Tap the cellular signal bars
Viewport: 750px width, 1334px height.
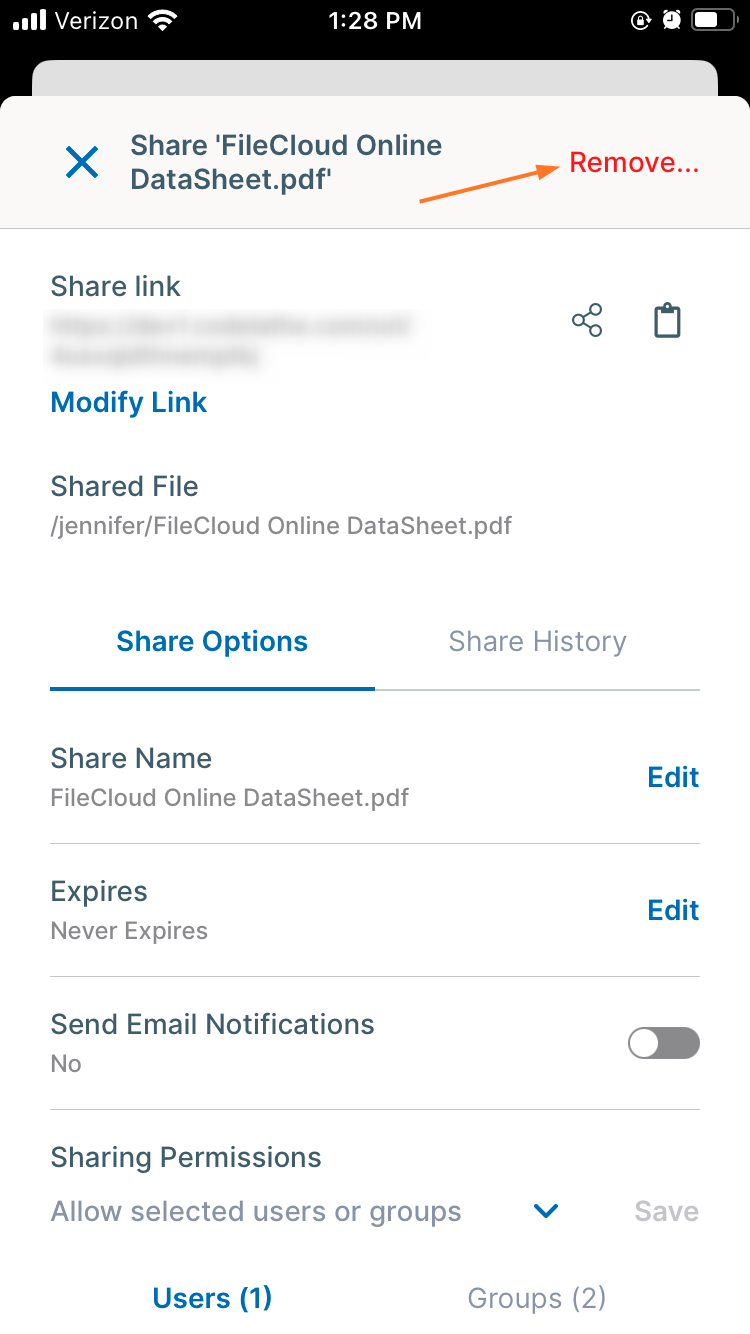[x=31, y=20]
